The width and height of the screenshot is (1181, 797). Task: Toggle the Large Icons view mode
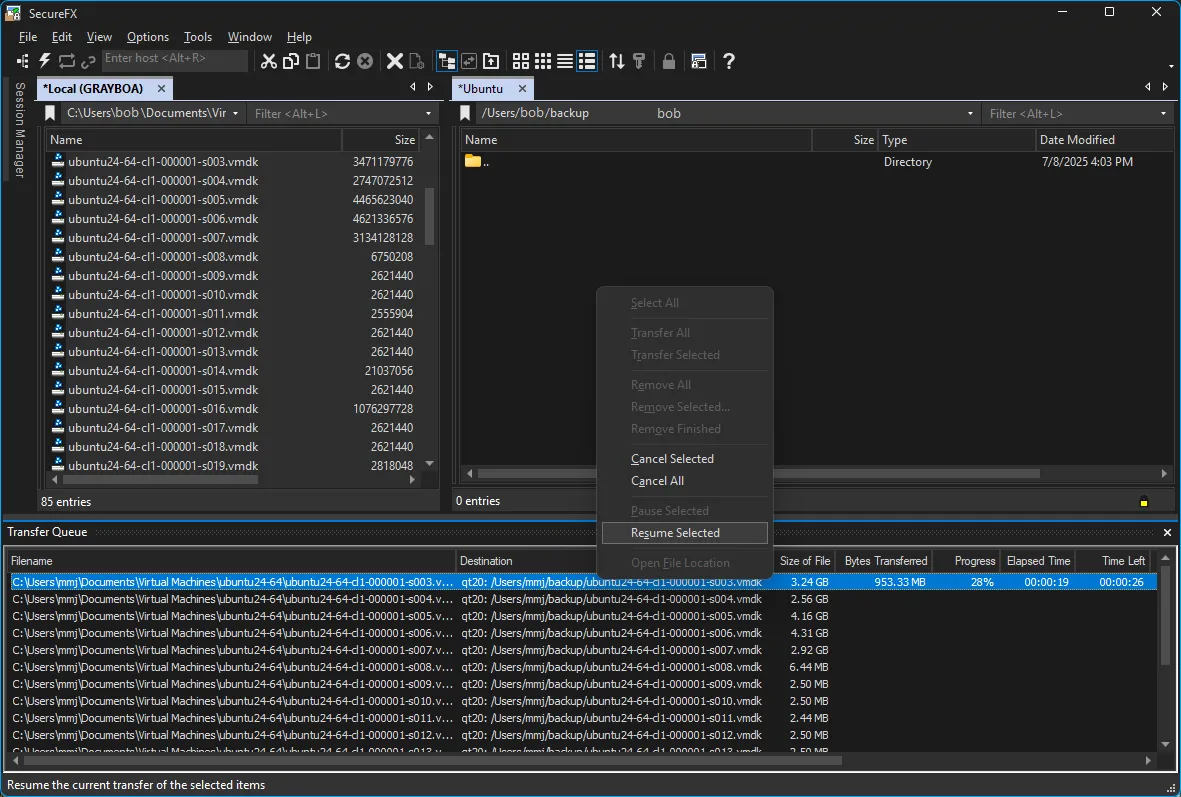[521, 61]
